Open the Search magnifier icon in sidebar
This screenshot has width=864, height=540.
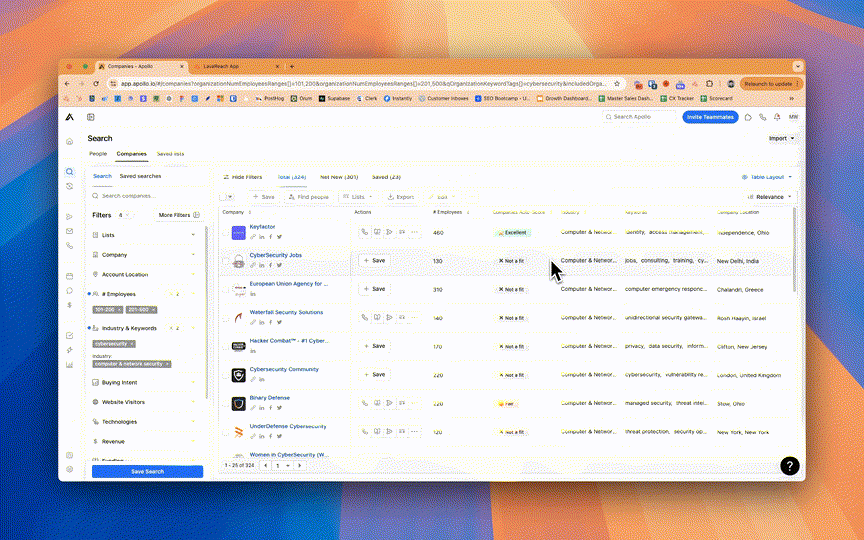click(x=69, y=172)
